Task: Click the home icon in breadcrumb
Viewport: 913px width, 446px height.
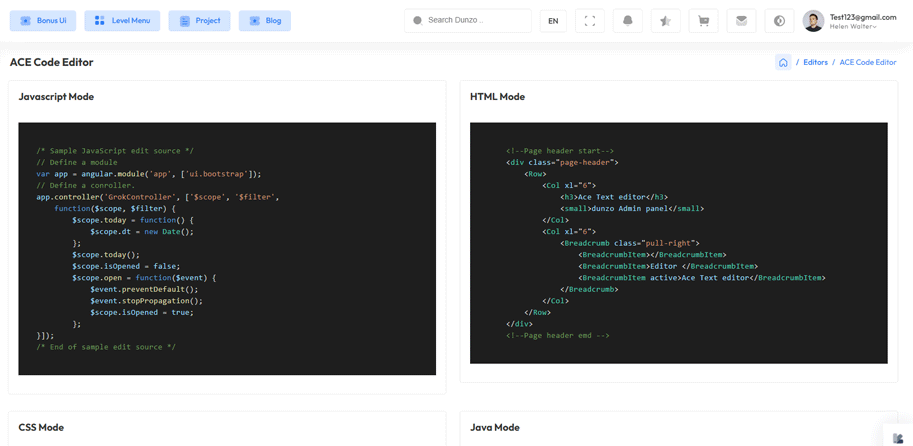Action: [x=783, y=62]
